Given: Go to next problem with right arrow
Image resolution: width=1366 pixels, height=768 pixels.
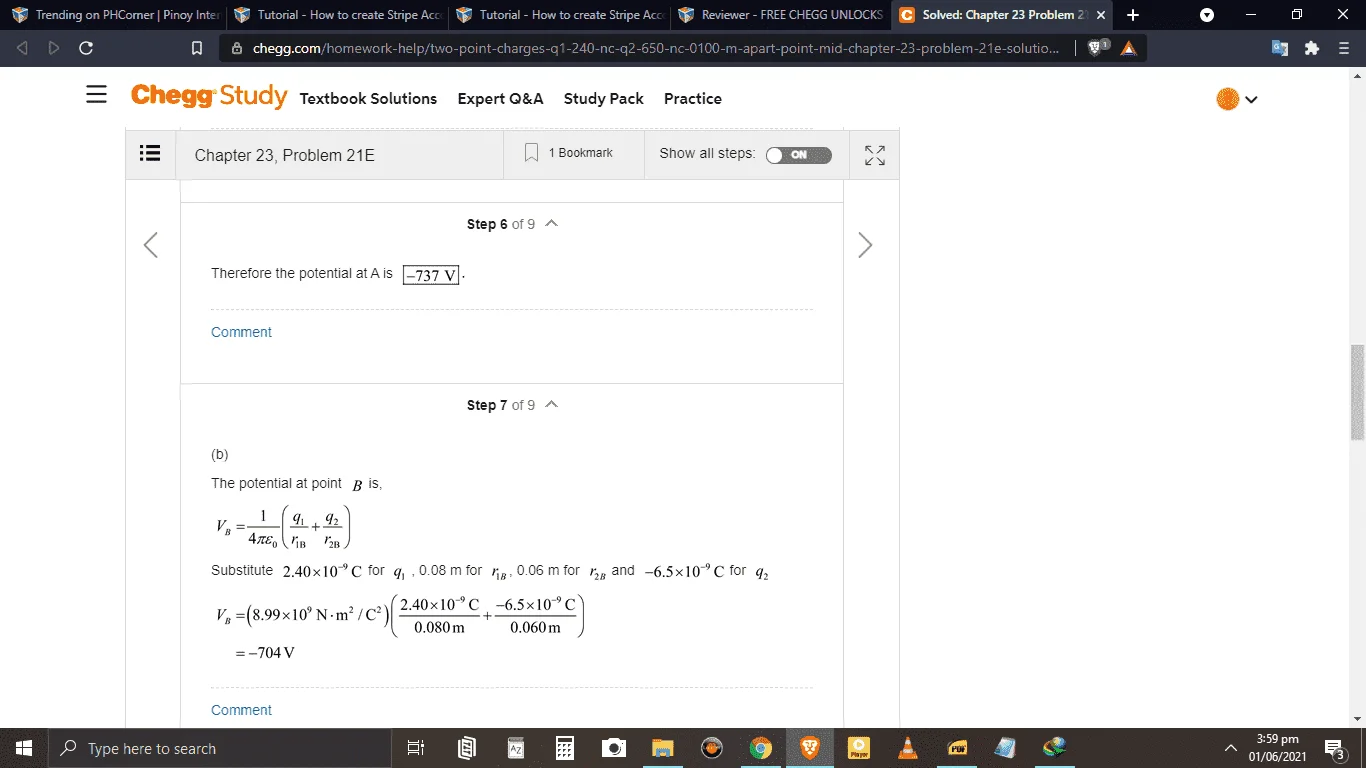Looking at the screenshot, I should pyautogui.click(x=865, y=245).
